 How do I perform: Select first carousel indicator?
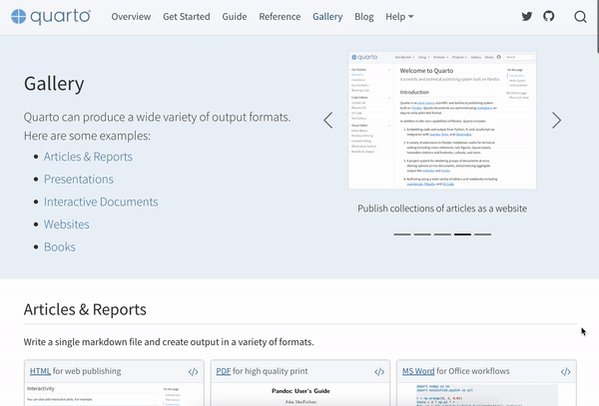click(402, 234)
